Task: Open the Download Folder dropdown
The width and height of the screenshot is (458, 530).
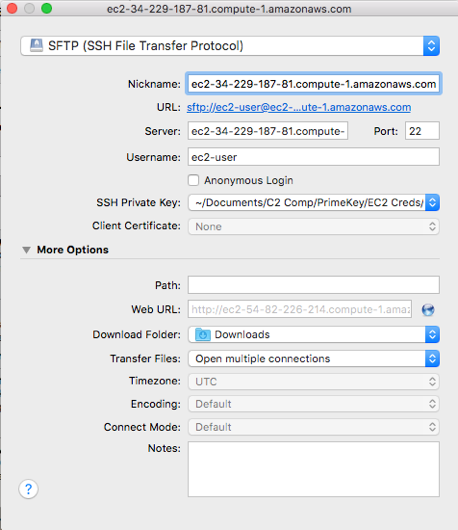Action: (314, 335)
